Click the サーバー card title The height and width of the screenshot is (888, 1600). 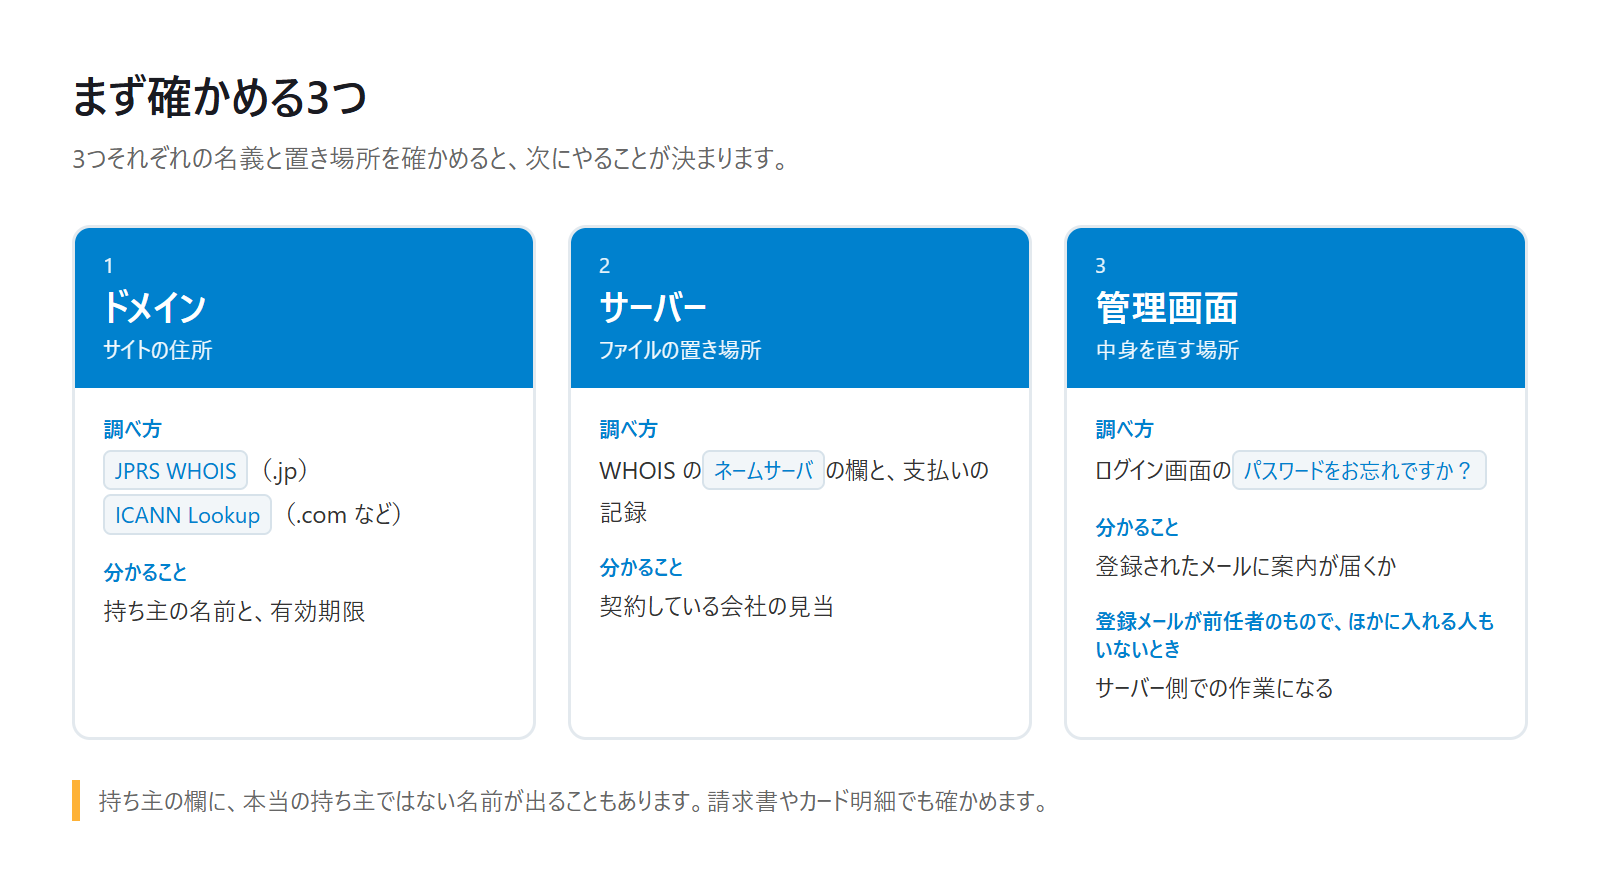[x=653, y=307]
